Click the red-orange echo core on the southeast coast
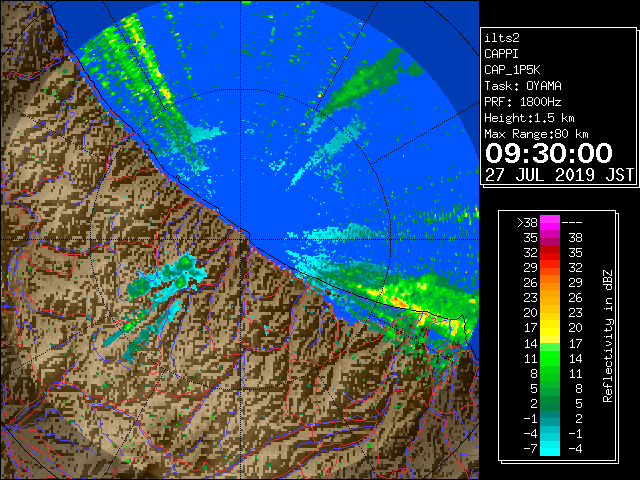Image resolution: width=640 pixels, height=480 pixels. [398, 302]
